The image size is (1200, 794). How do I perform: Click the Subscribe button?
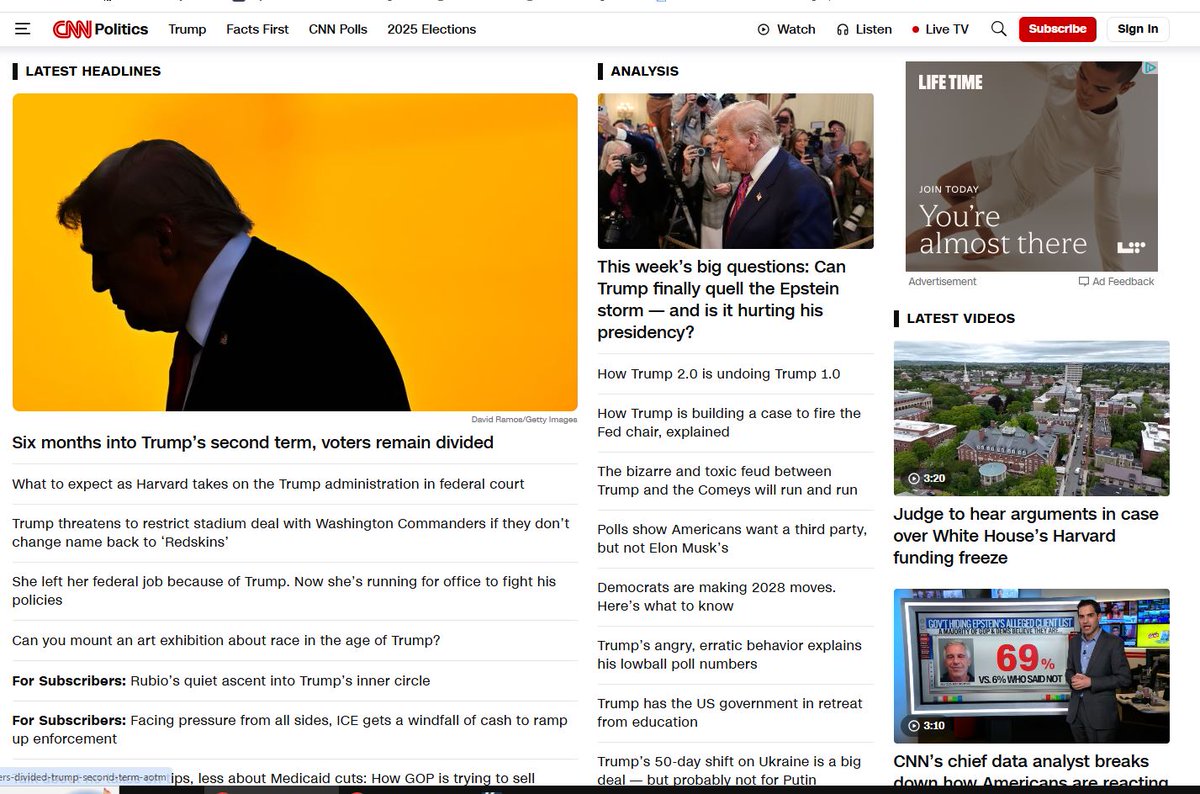click(x=1057, y=29)
